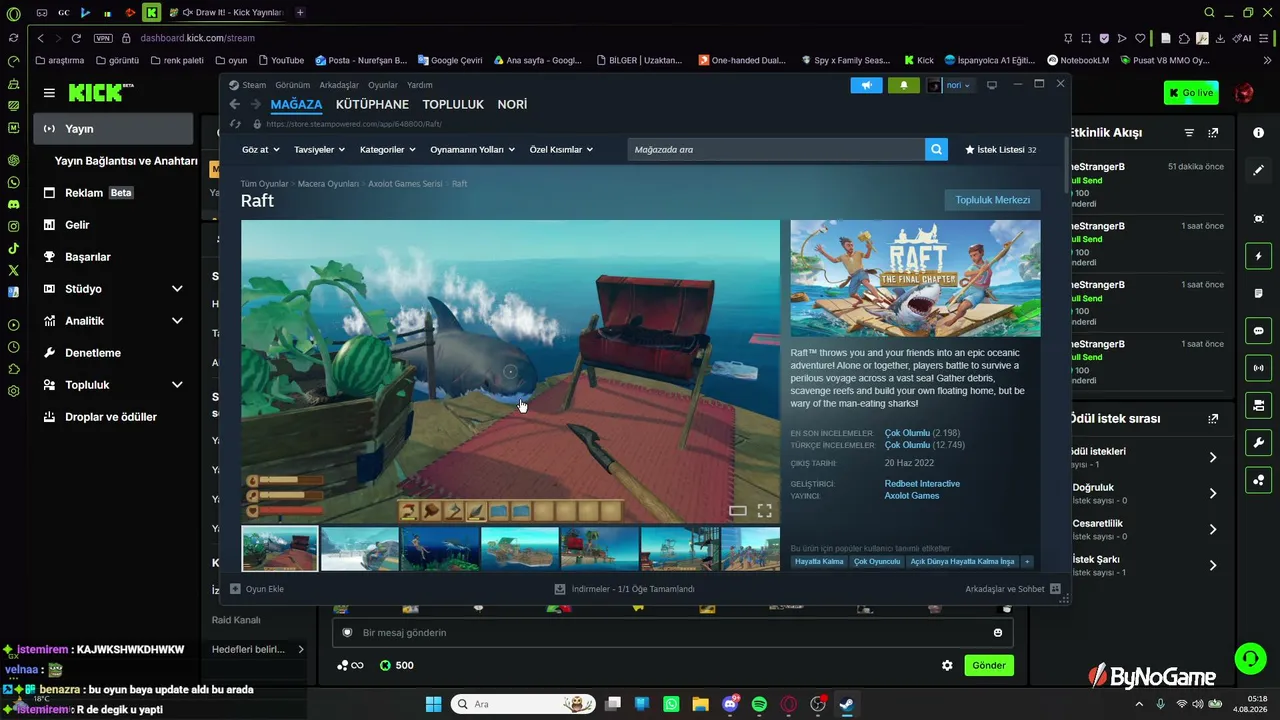Open the Redbeet Interactive developer link
Viewport: 1280px width, 720px height.
point(922,484)
